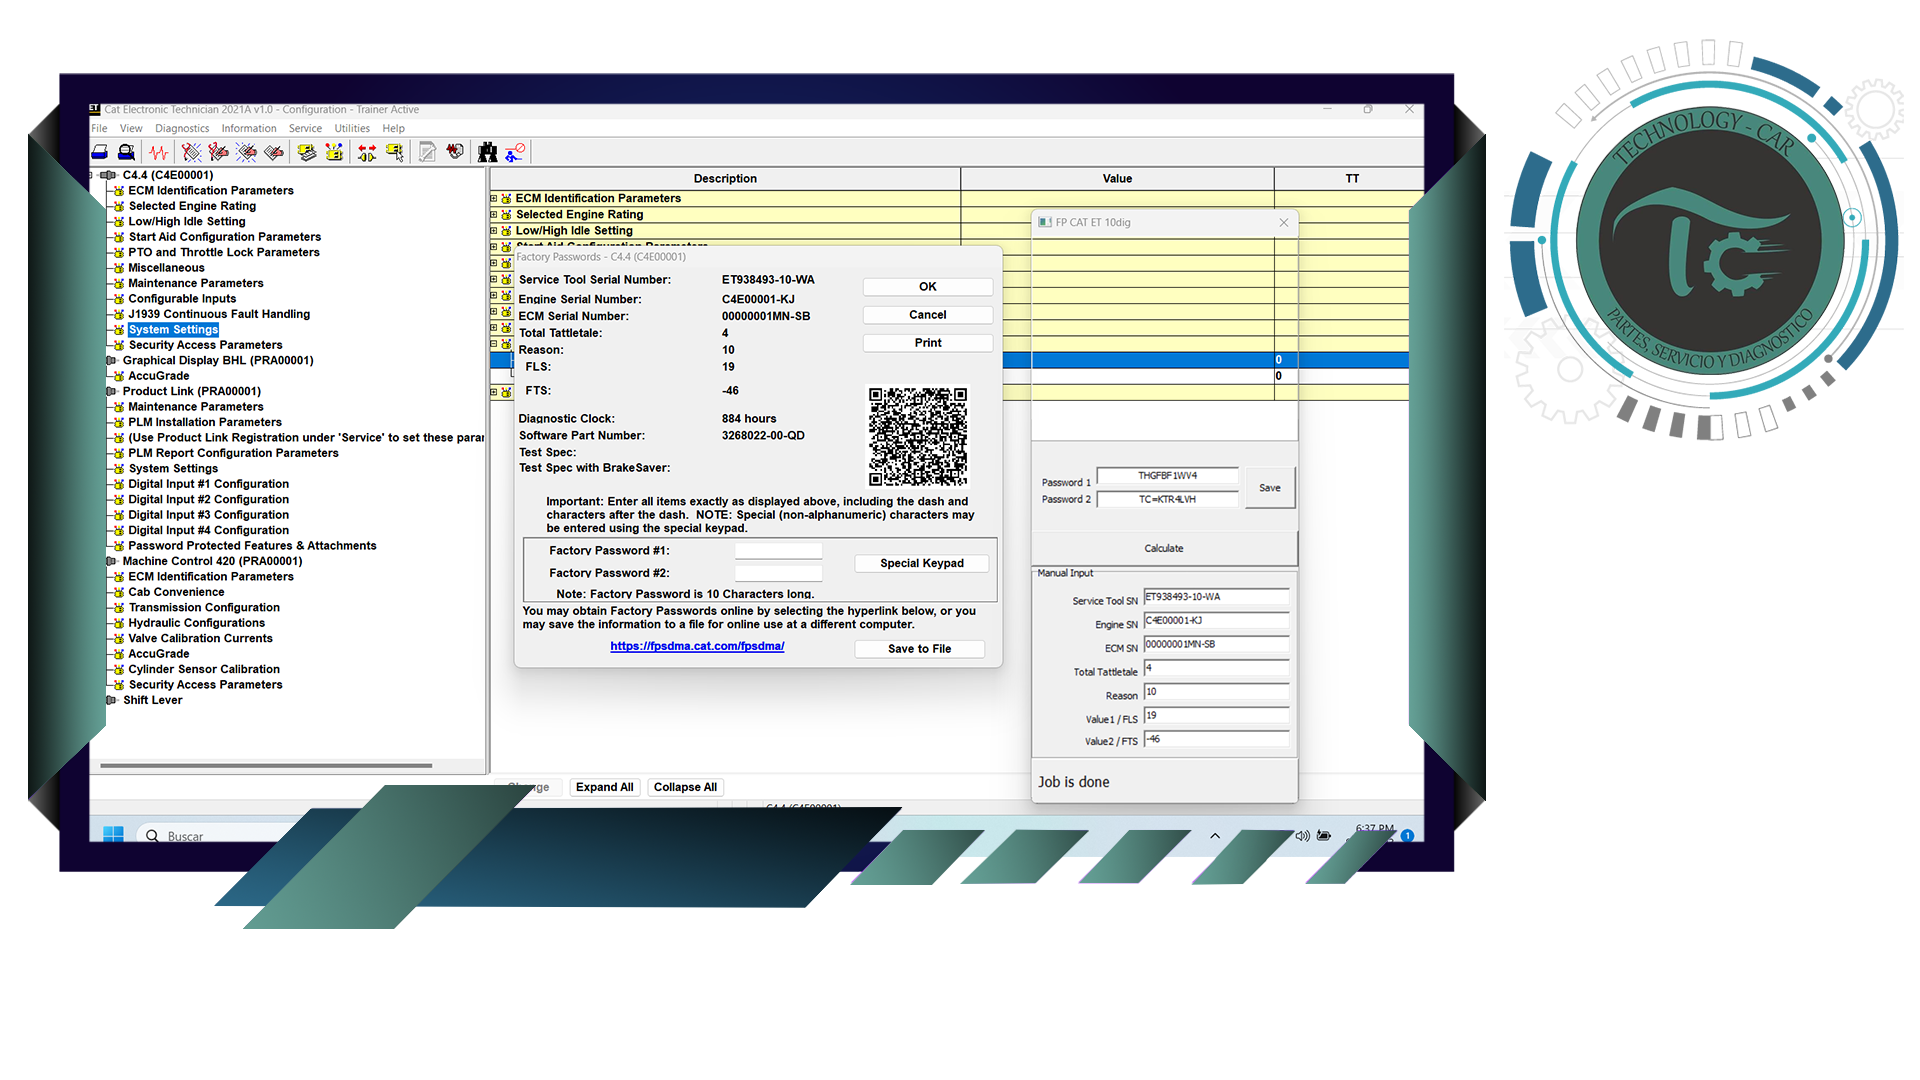
Task: Open the Diagnostics menu
Action: 182,128
